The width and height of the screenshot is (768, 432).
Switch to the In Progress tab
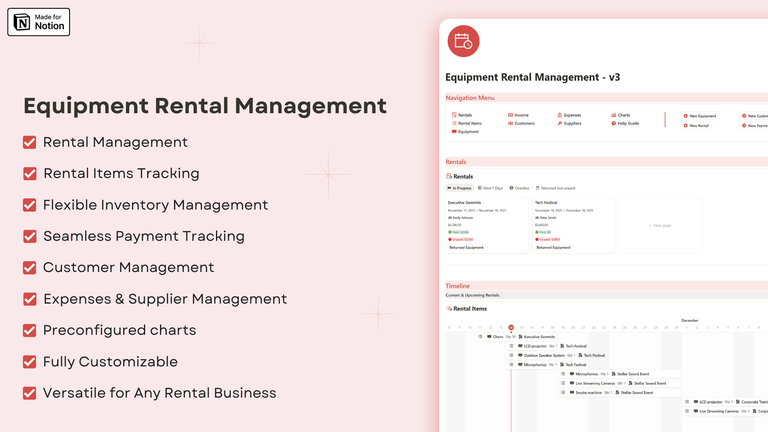pyautogui.click(x=459, y=187)
